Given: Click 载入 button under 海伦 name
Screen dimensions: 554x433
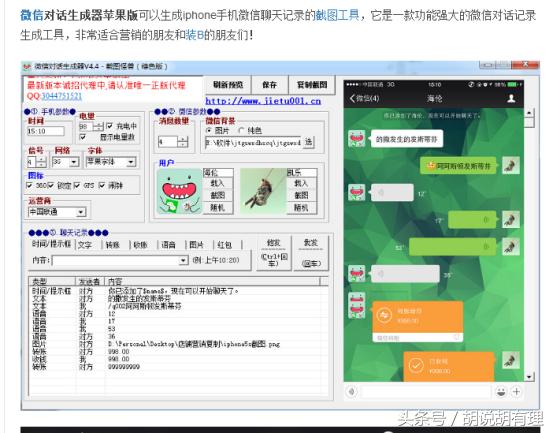Looking at the screenshot, I should (x=218, y=183).
